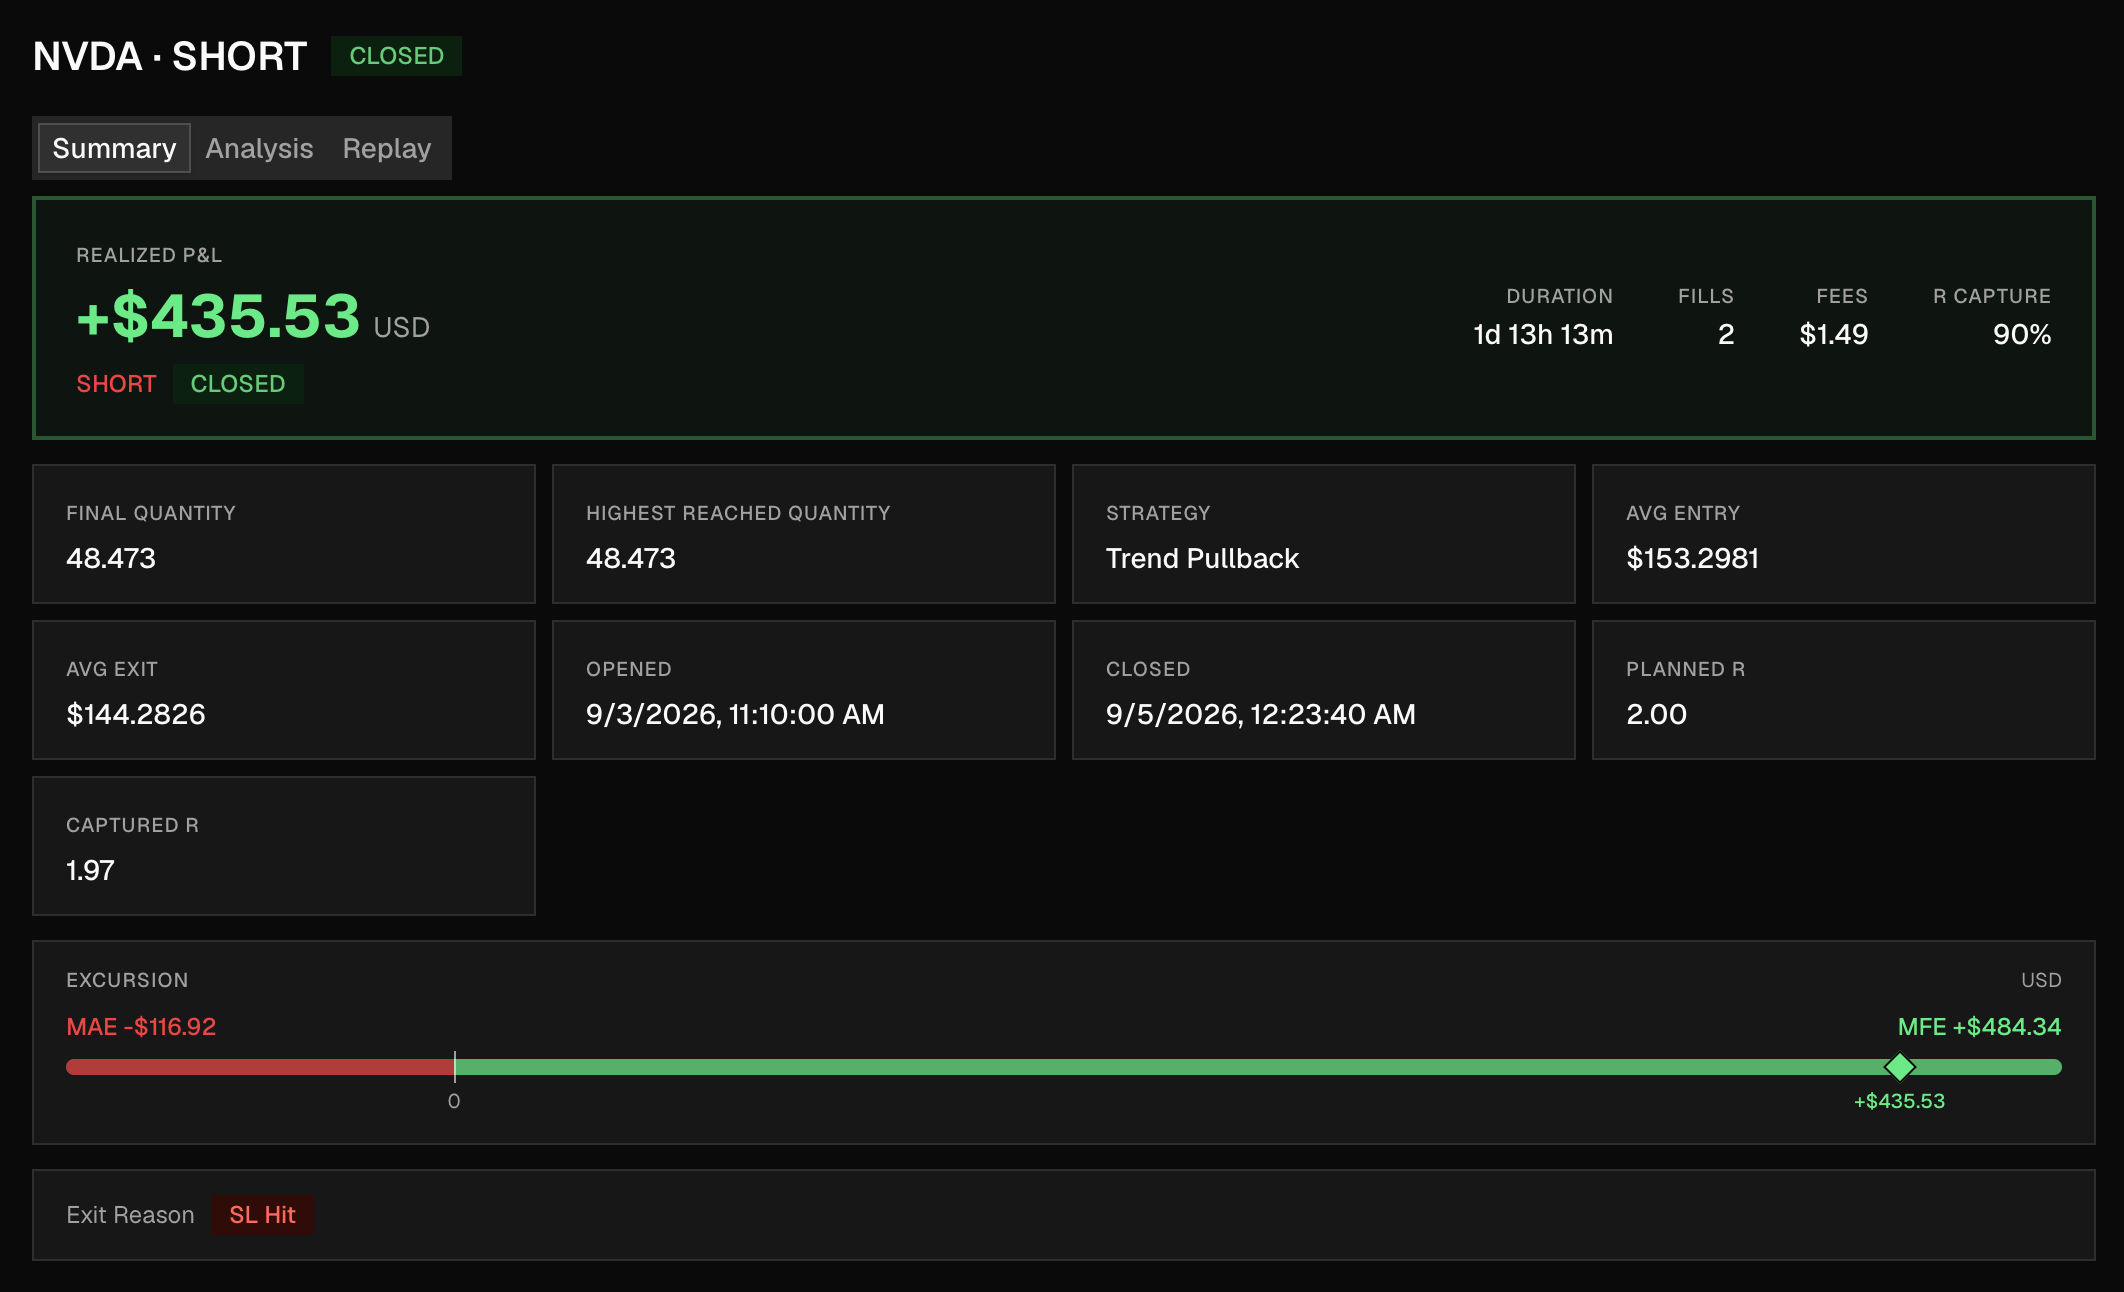Click the duration value 1d 13h 13m

[x=1543, y=334]
